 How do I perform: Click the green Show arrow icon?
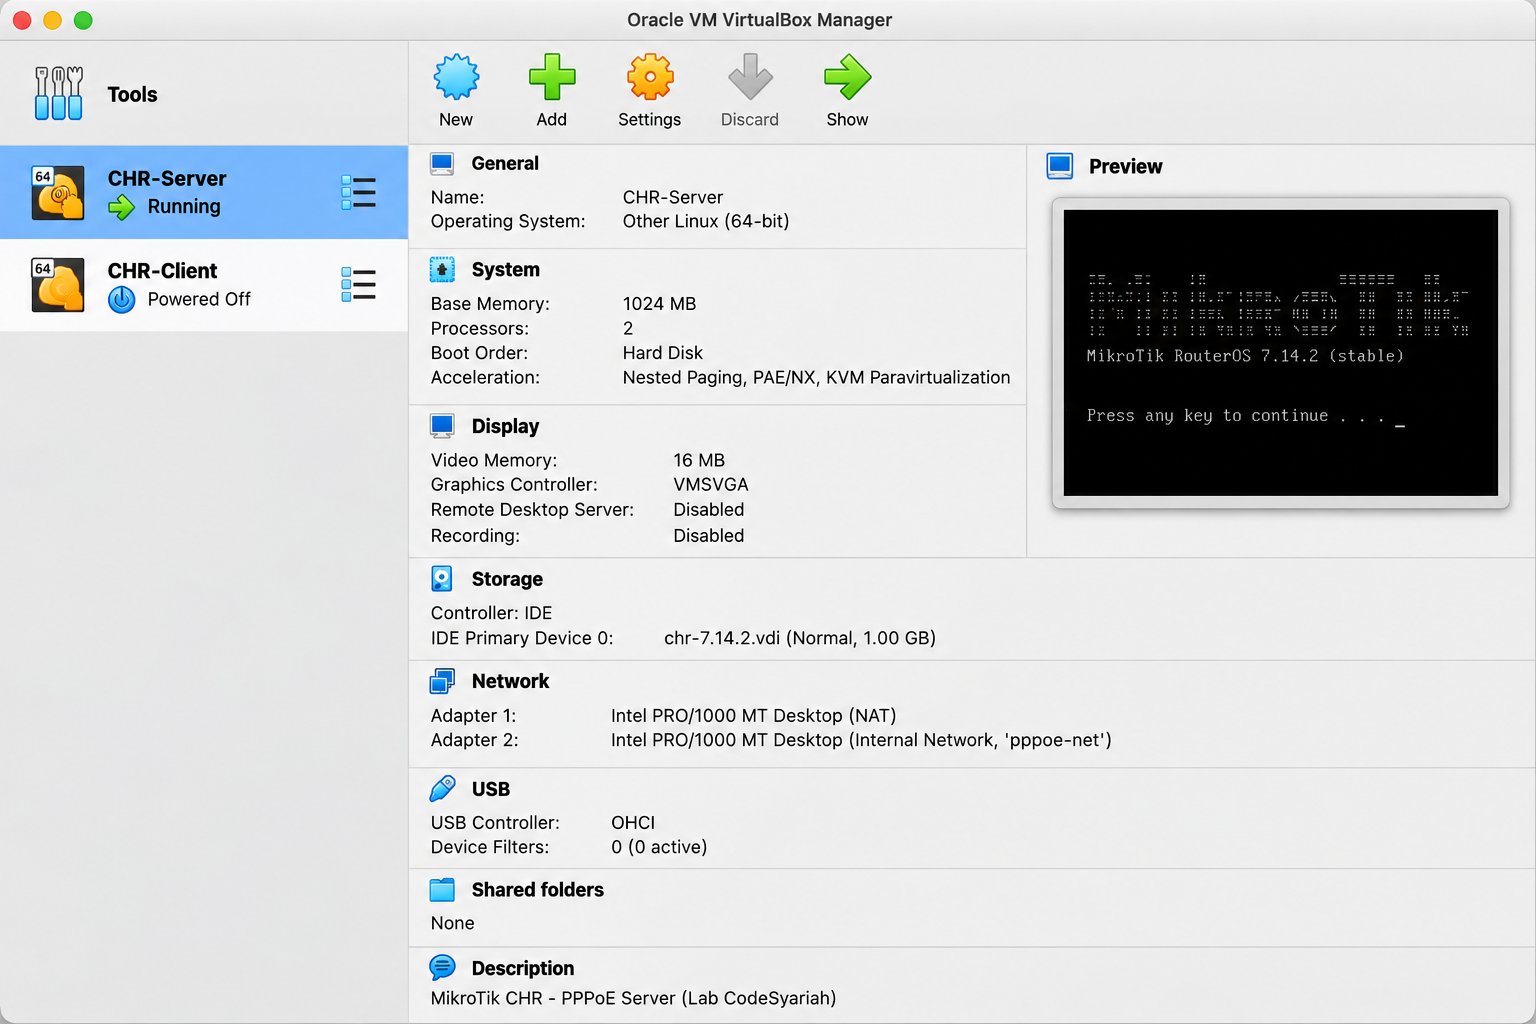[x=847, y=77]
